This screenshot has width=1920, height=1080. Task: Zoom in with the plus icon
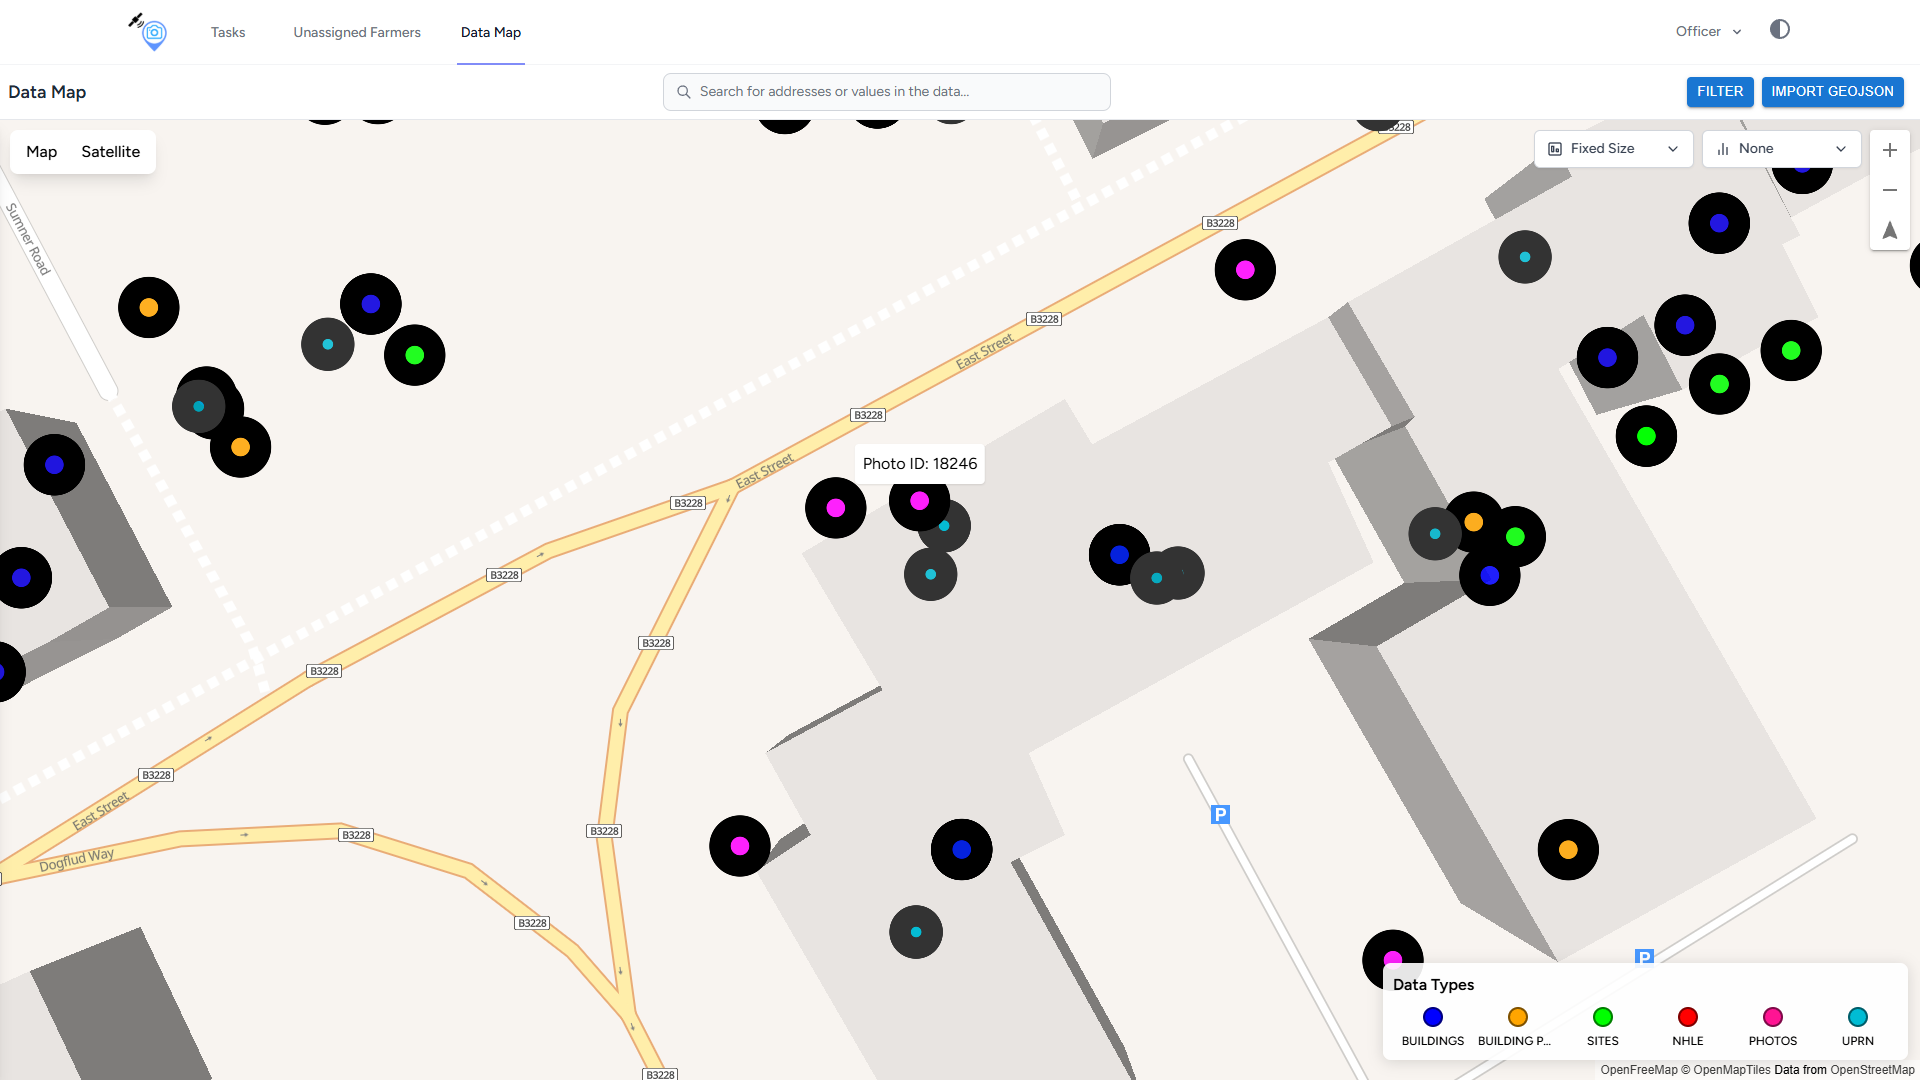(x=1889, y=150)
